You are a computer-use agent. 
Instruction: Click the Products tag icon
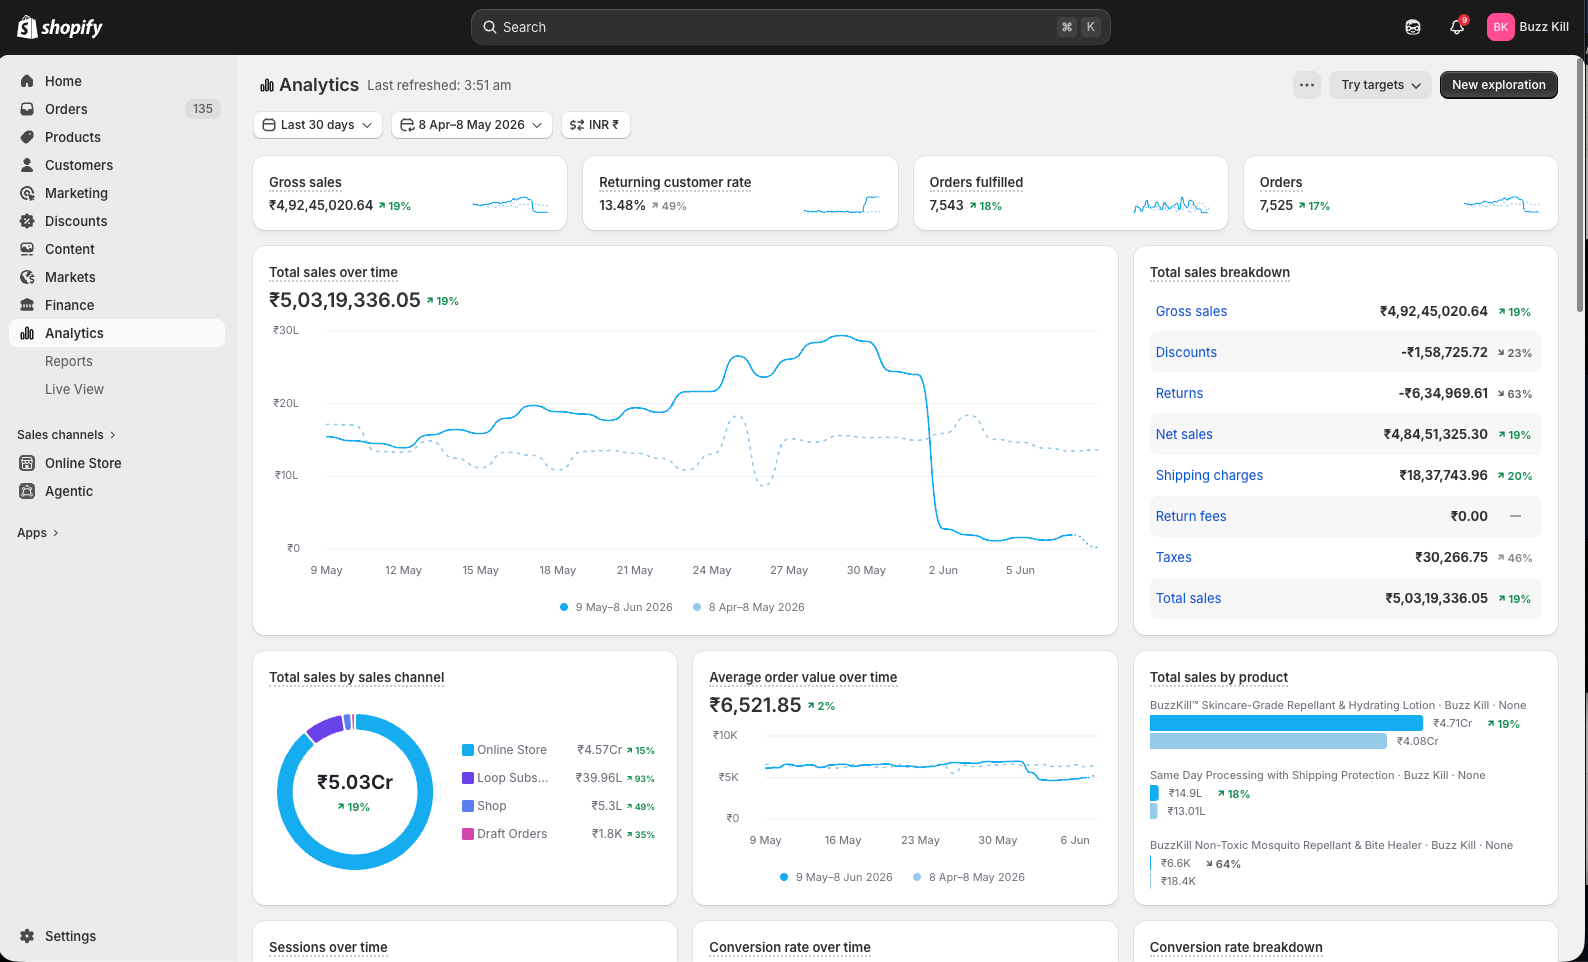(x=27, y=137)
